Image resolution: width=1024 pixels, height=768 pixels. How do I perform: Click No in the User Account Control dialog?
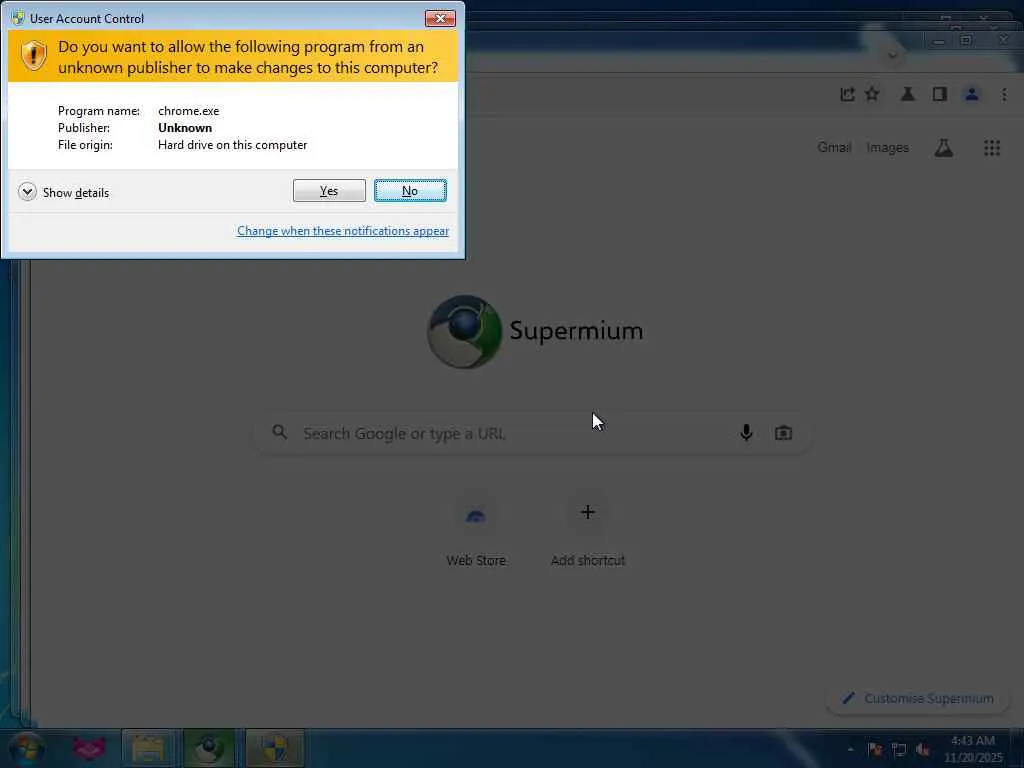[x=410, y=191]
